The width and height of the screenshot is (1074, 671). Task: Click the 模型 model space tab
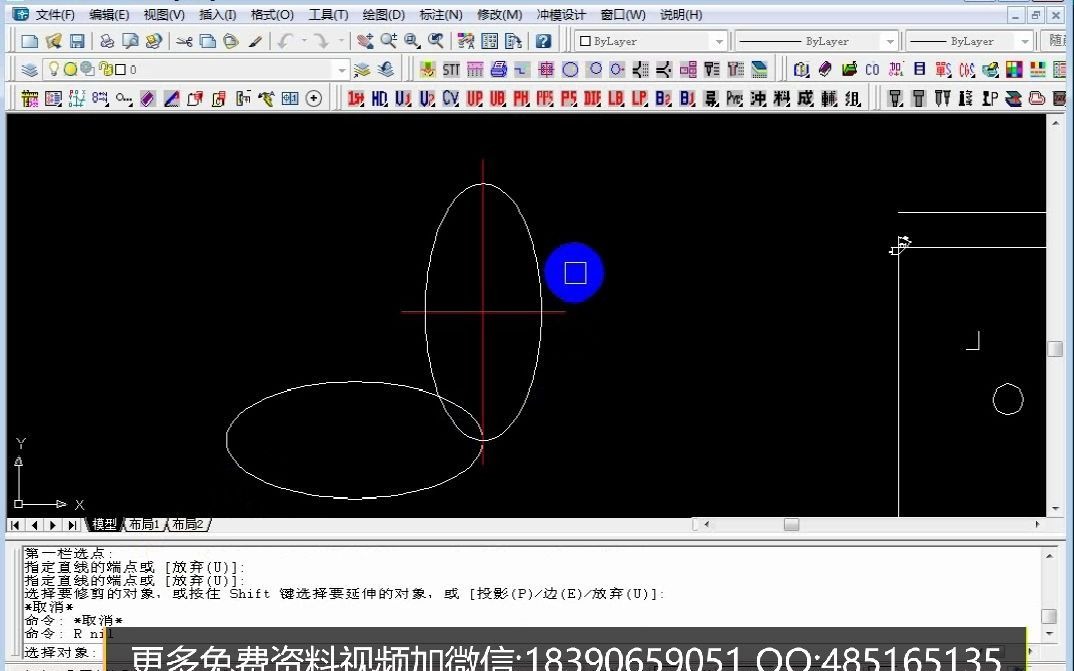(x=105, y=524)
